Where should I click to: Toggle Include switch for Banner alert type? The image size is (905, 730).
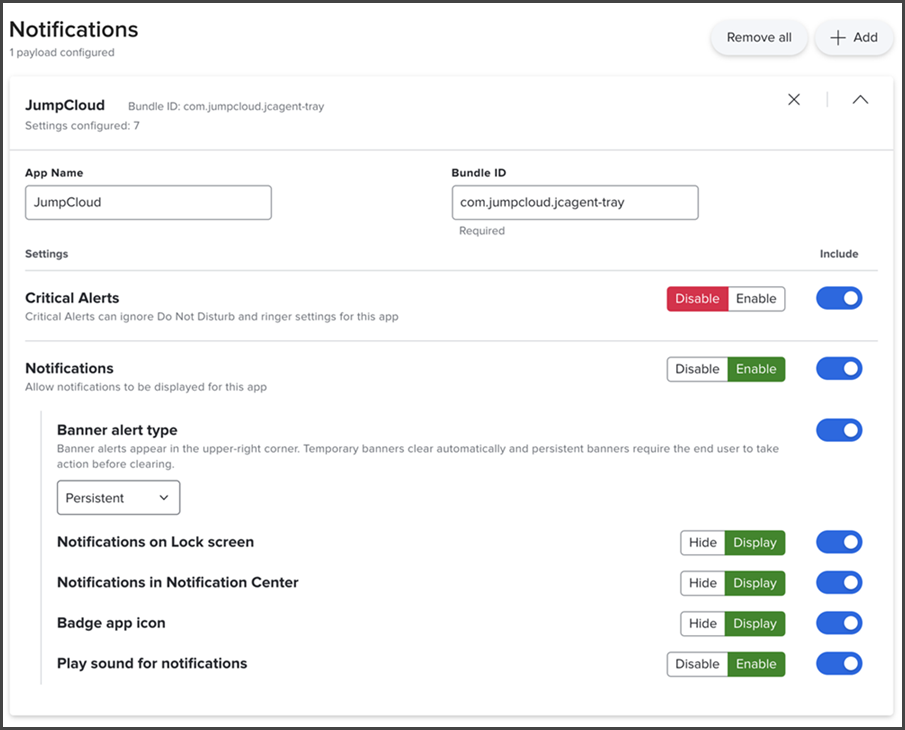(x=839, y=430)
